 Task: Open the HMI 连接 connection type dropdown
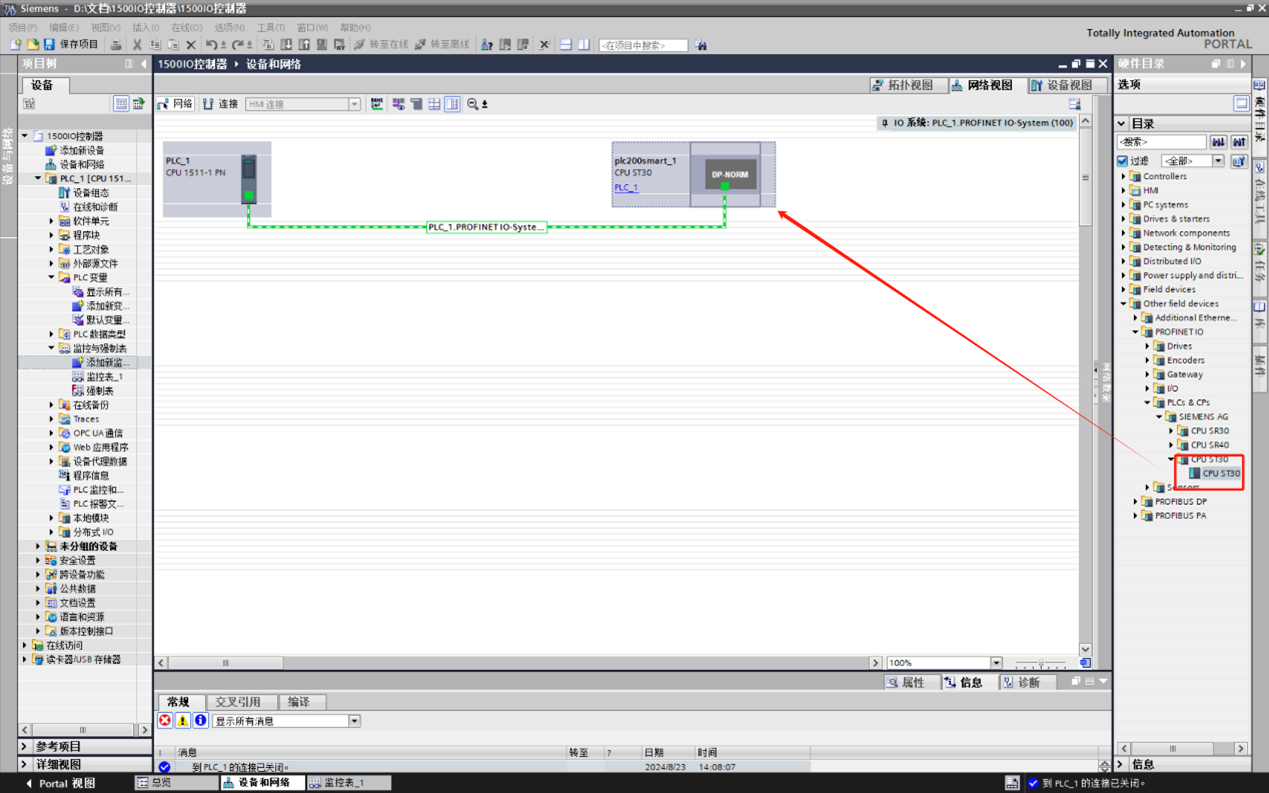[x=354, y=104]
